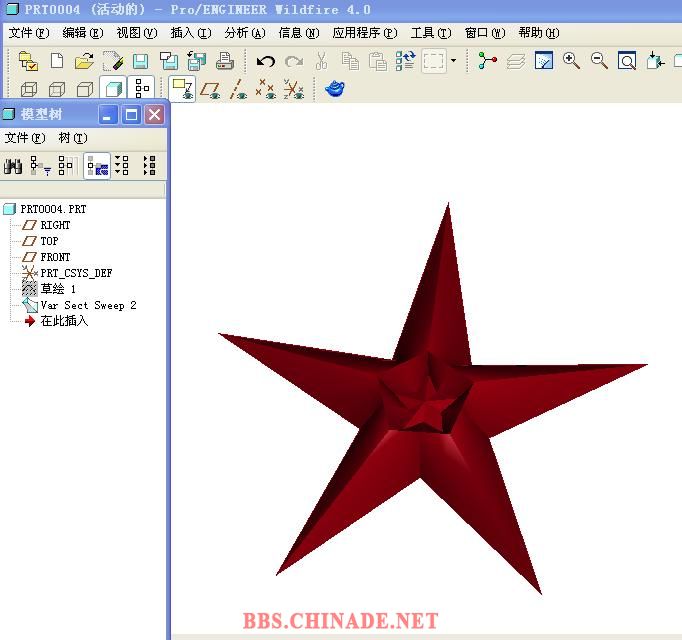Create a new file with blank page icon

coord(56,62)
